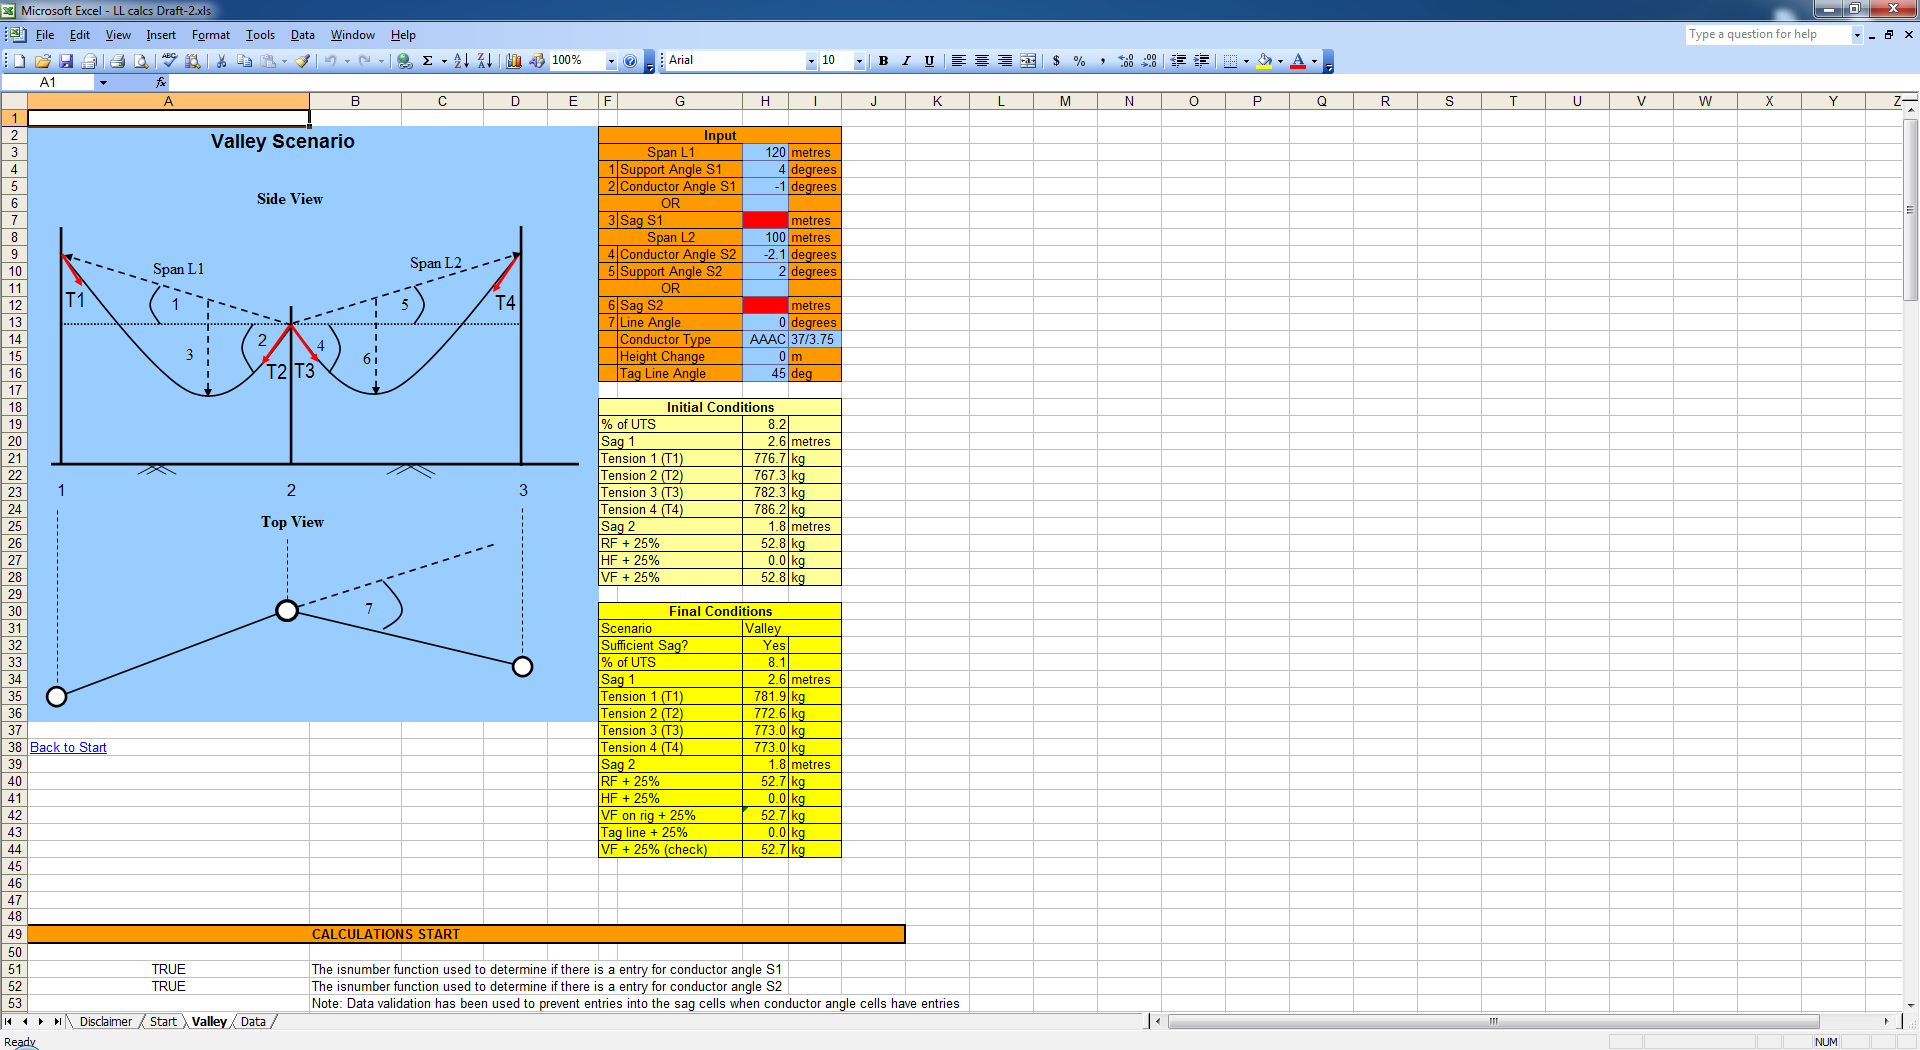Follow the Back to Start link
The image size is (1920, 1050).
coord(68,747)
